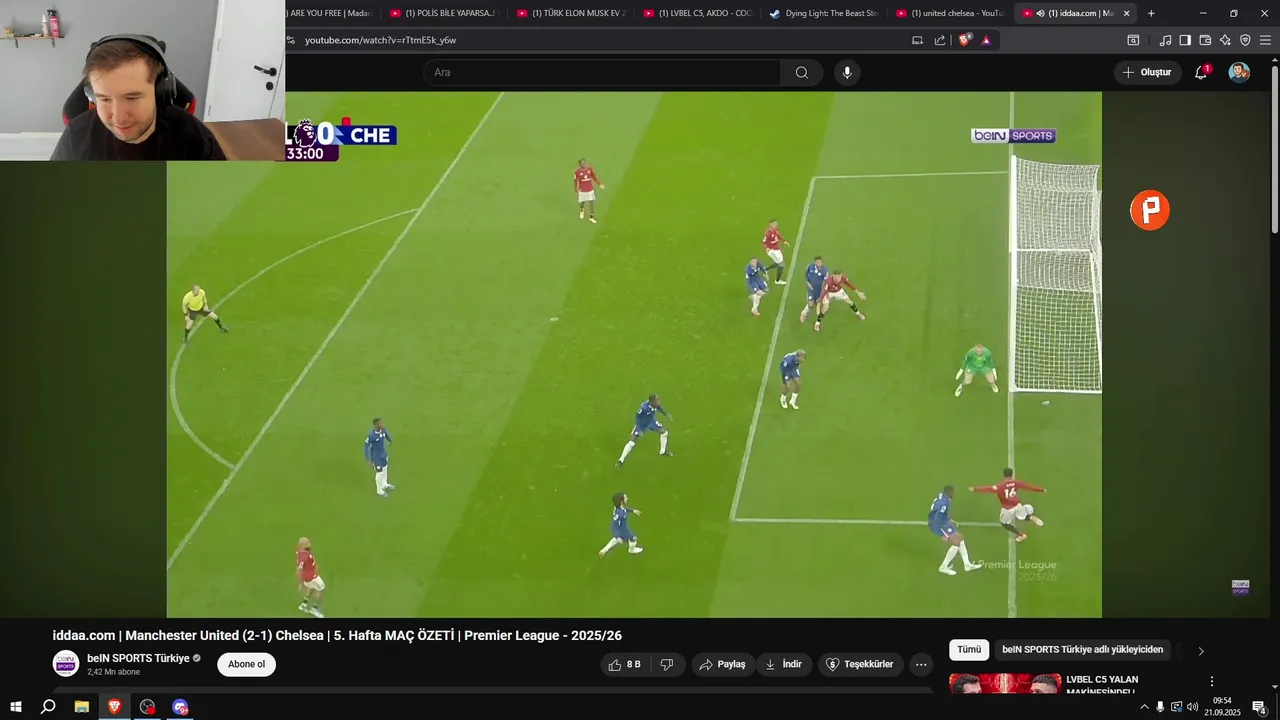Click the picture-in-picture toolbar icon
Viewport: 1280px width, 720px height.
(x=1133, y=40)
